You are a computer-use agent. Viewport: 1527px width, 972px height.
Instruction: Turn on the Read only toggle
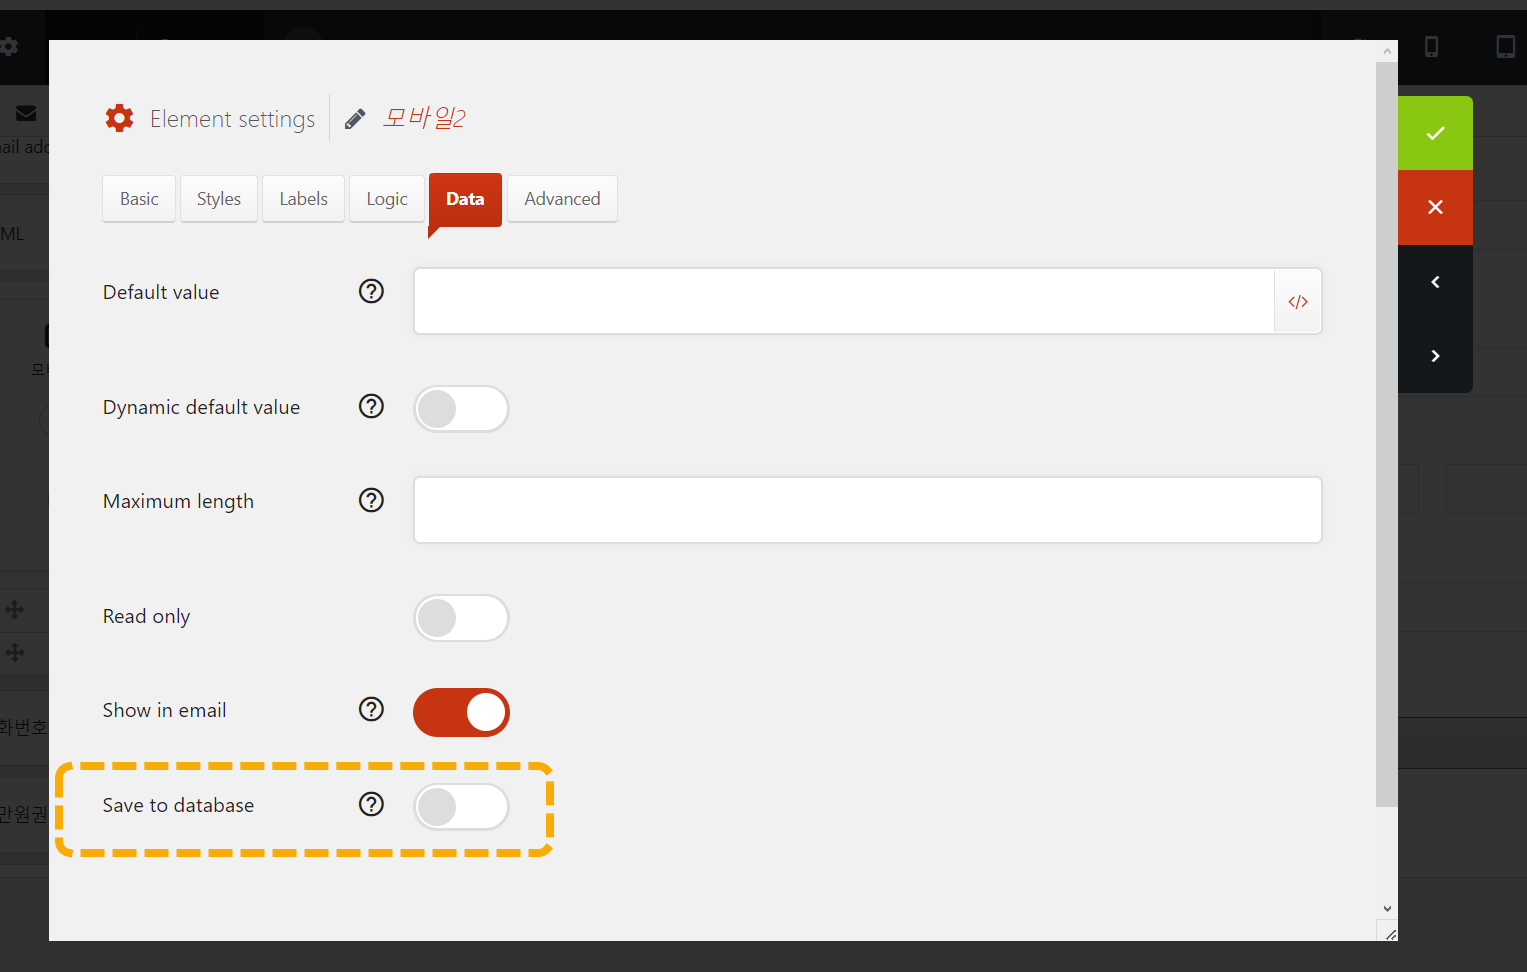point(461,617)
